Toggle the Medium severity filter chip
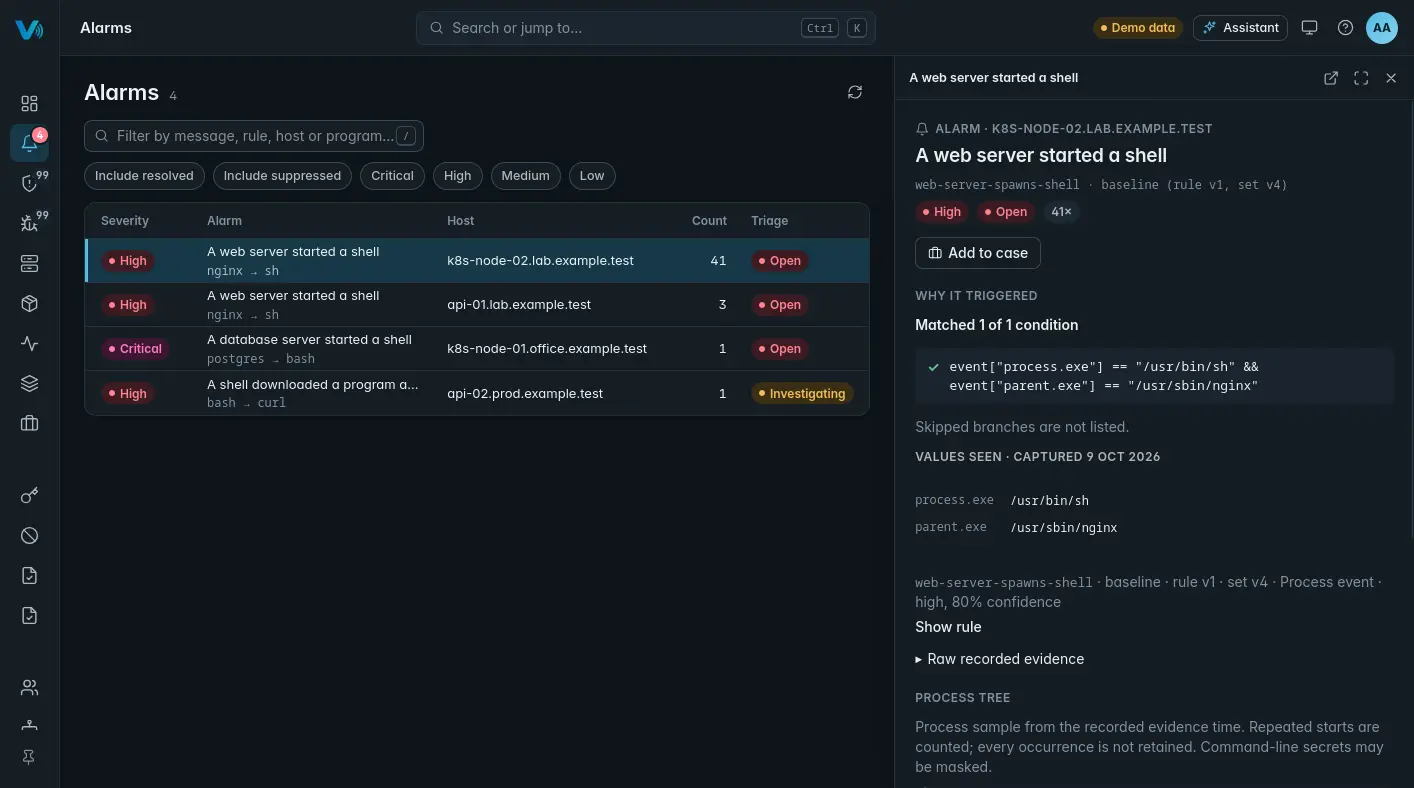 click(526, 176)
